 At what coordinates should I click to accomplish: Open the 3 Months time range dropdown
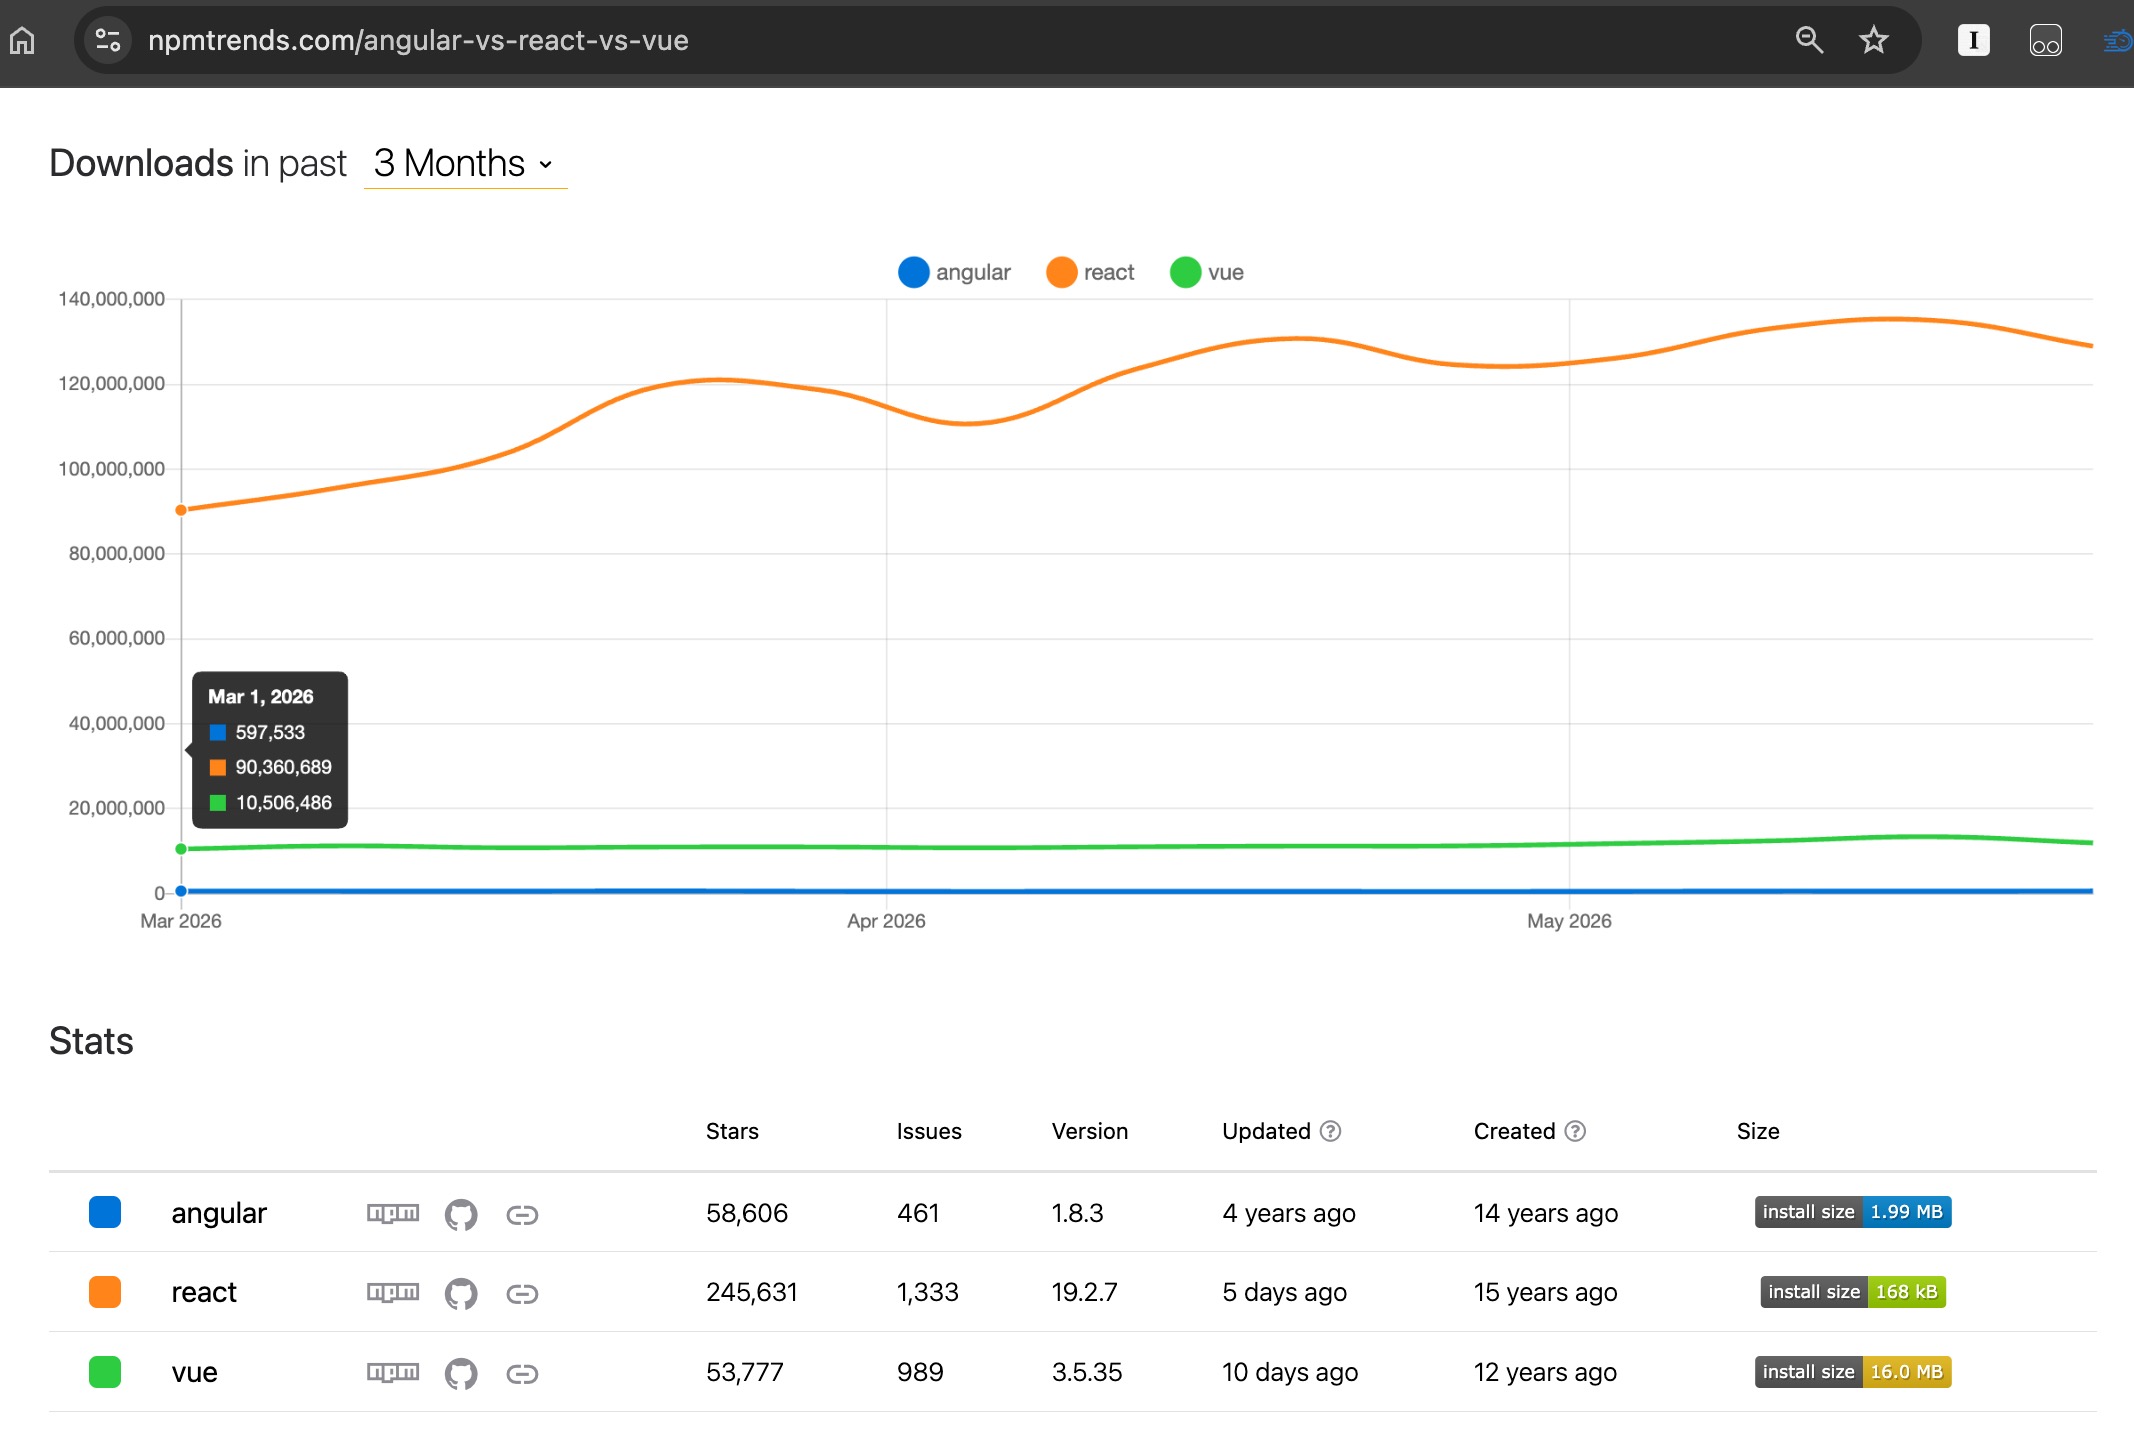[x=465, y=163]
